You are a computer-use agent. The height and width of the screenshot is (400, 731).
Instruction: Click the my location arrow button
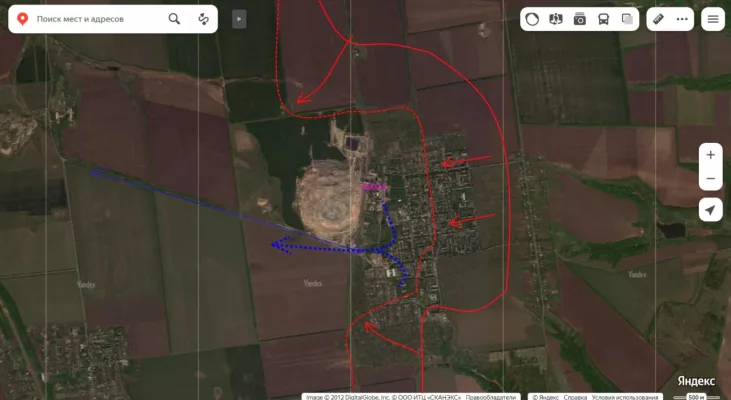[710, 210]
